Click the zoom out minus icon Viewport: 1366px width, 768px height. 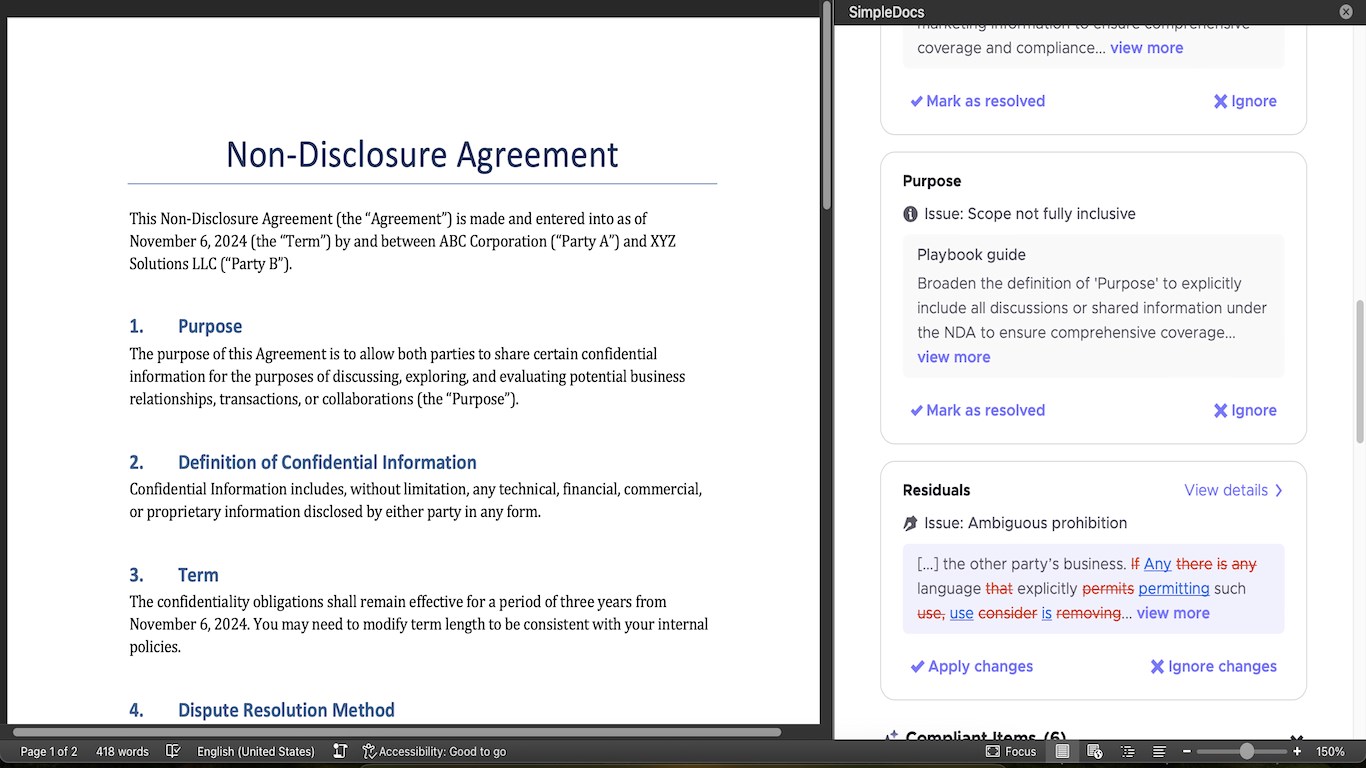point(1187,751)
